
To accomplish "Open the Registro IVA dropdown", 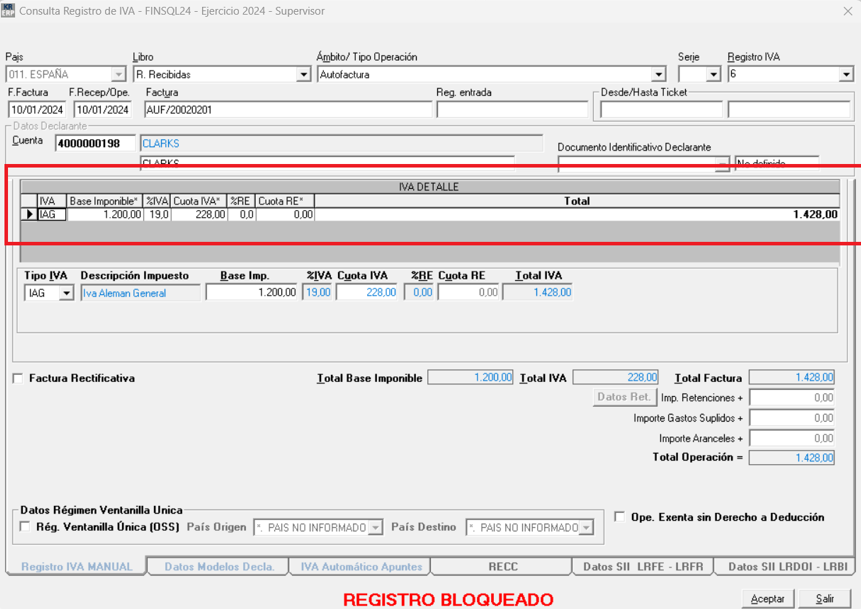I will [846, 74].
